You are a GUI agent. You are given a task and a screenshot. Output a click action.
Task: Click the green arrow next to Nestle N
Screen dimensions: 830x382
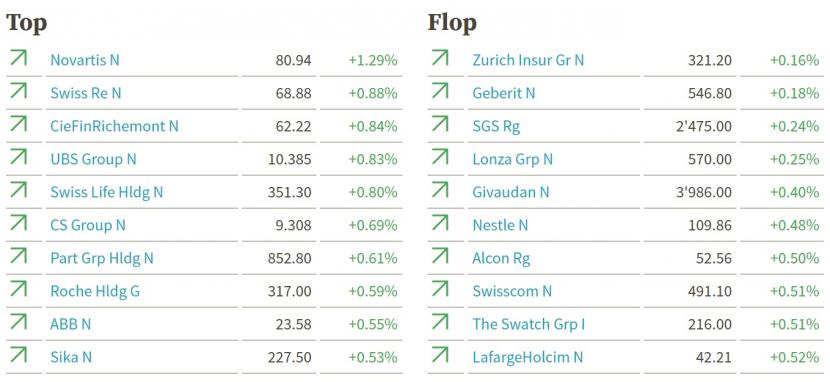pos(440,222)
